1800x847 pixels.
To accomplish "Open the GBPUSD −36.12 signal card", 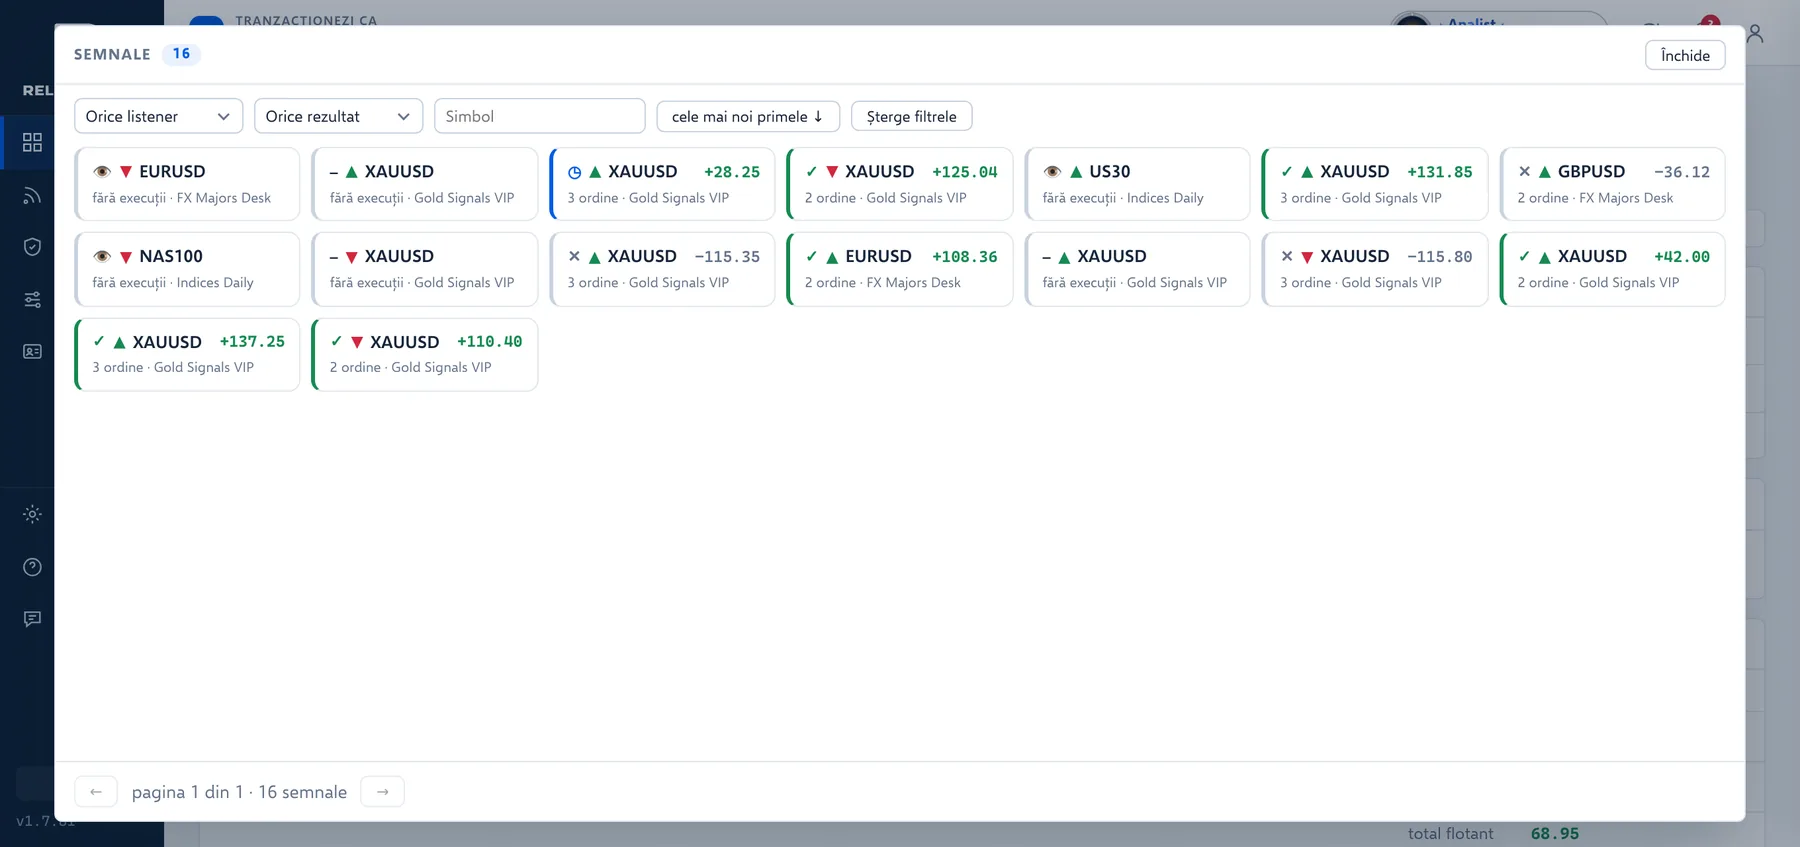I will pyautogui.click(x=1612, y=184).
